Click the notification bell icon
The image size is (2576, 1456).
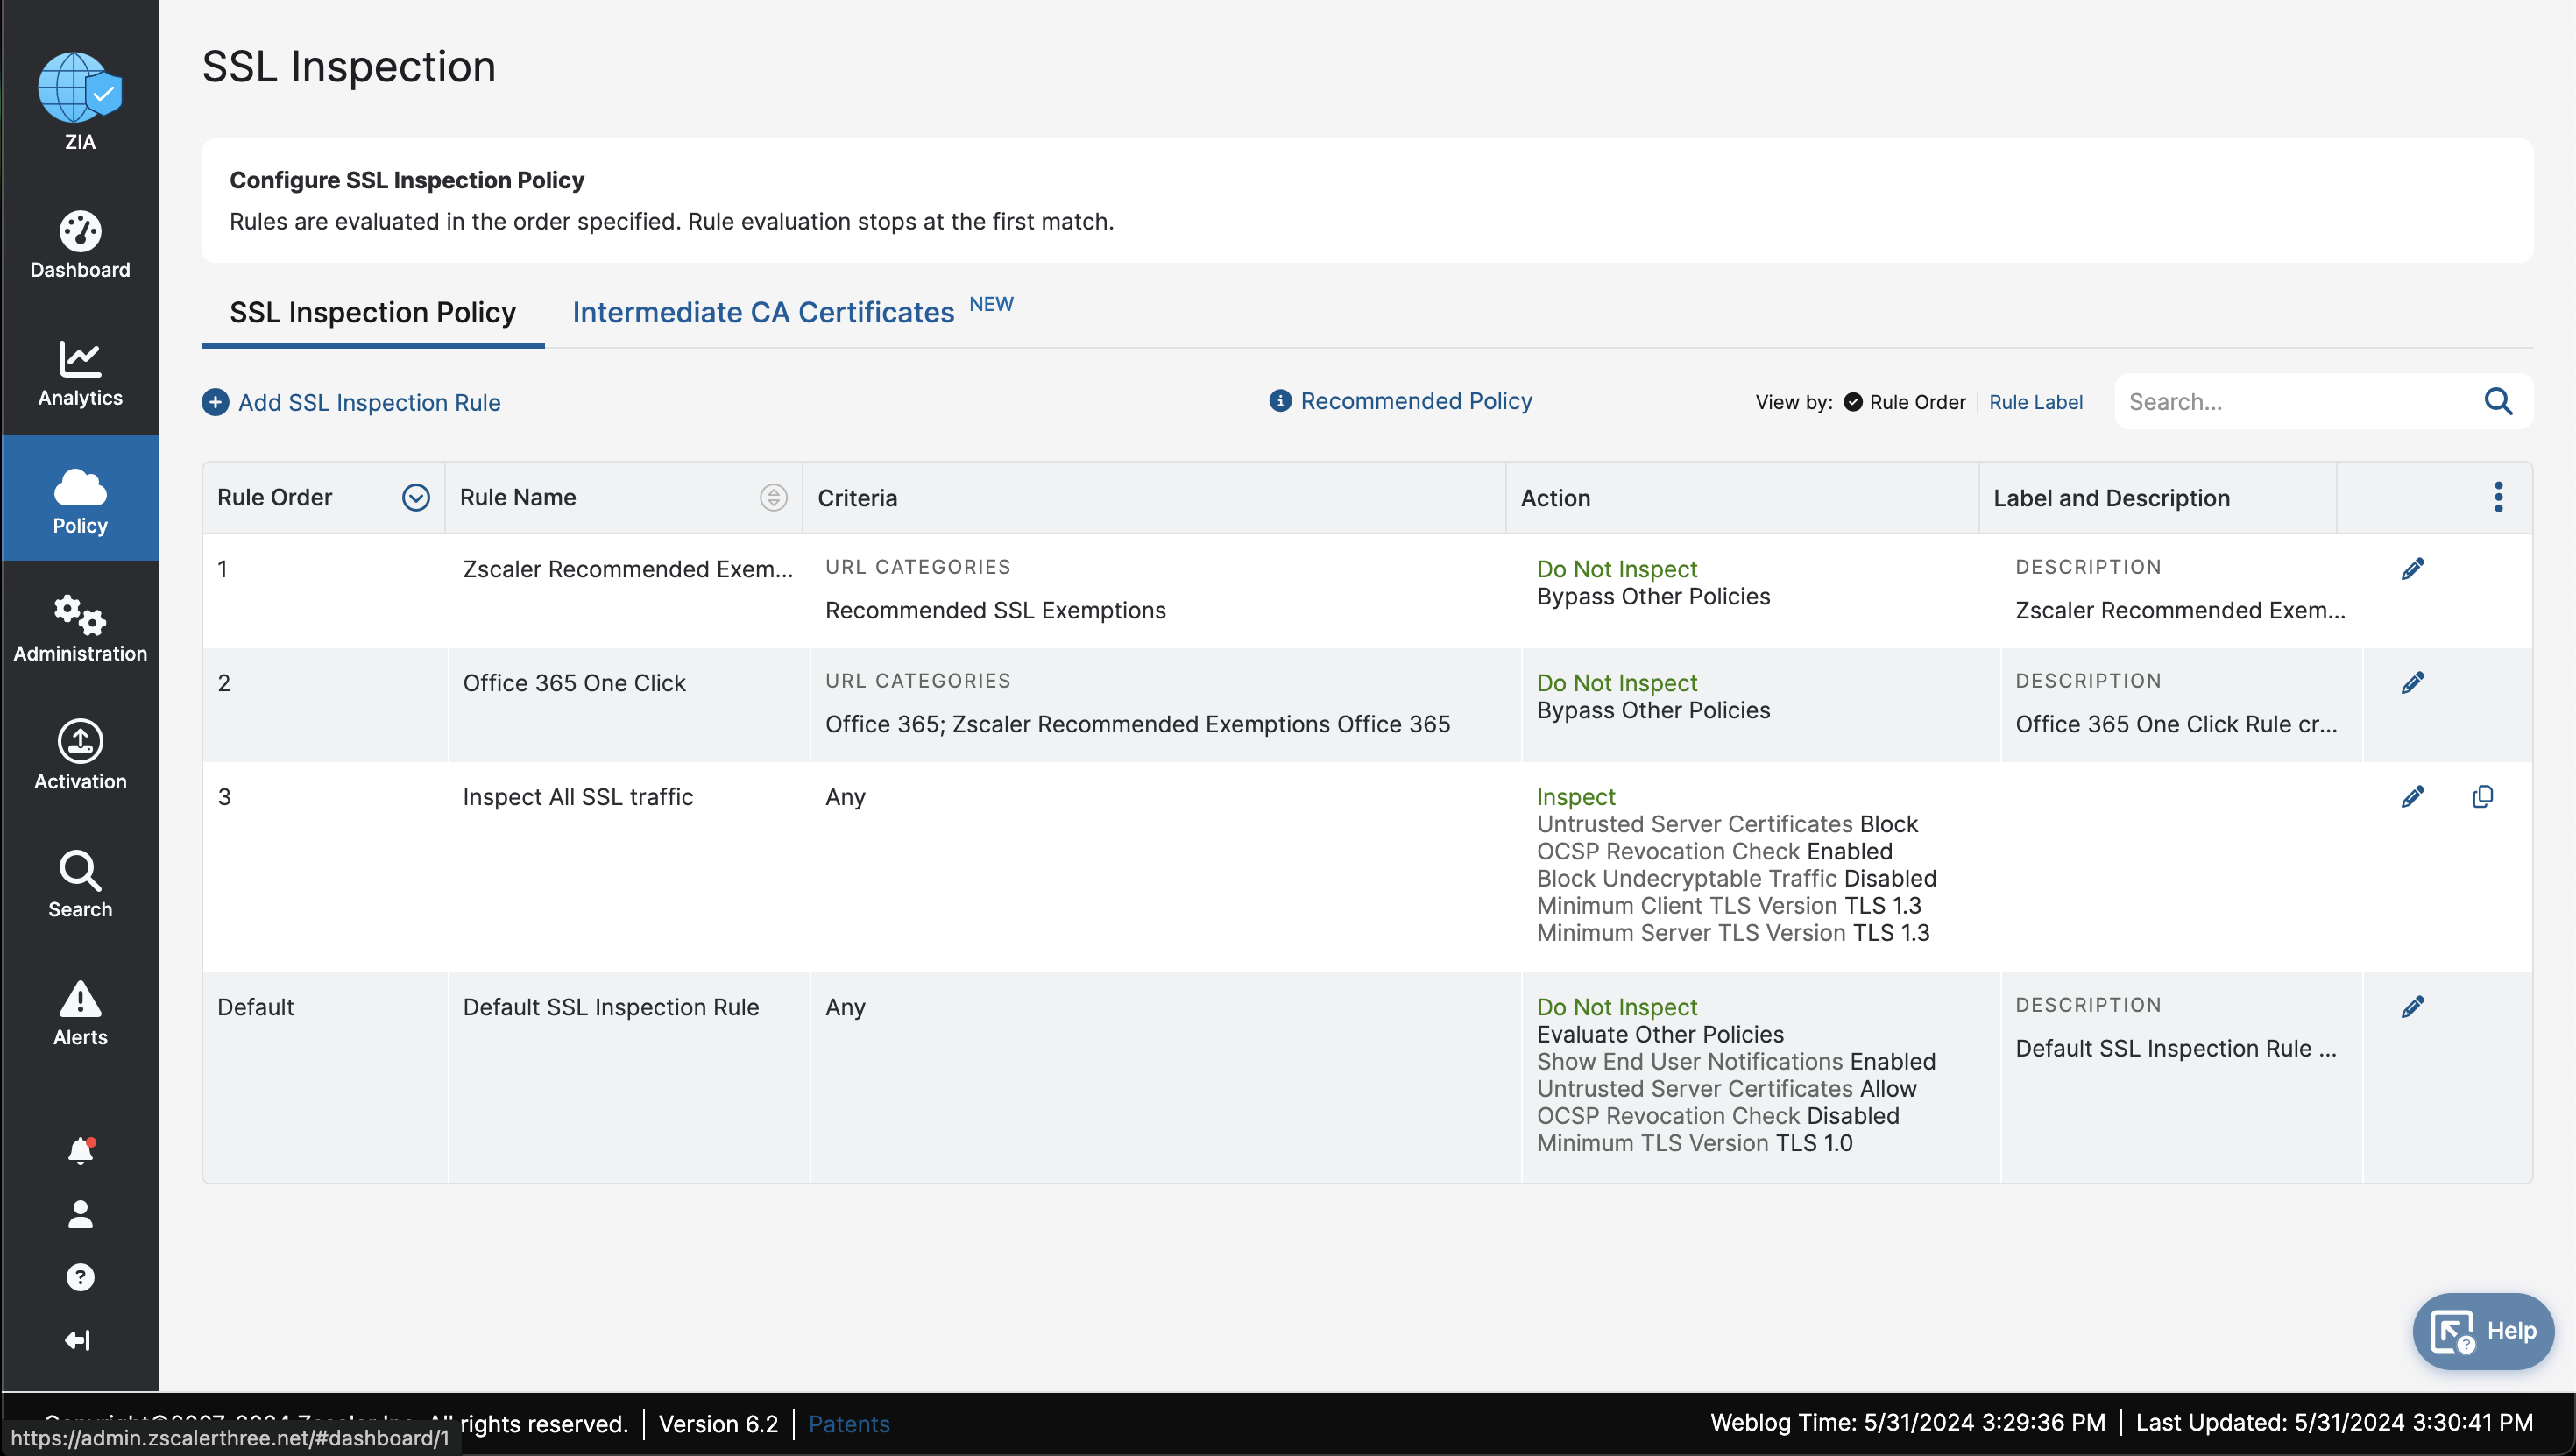tap(80, 1151)
